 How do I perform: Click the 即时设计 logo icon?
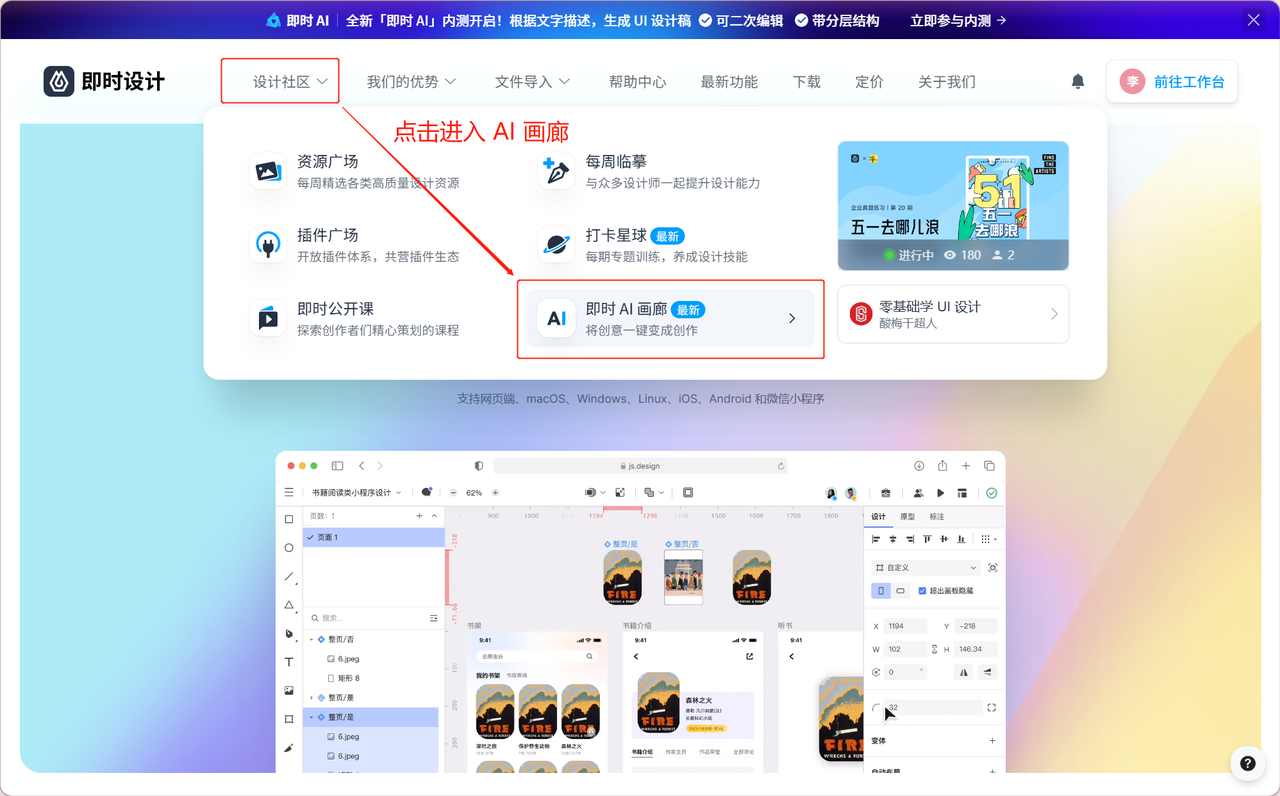click(59, 81)
